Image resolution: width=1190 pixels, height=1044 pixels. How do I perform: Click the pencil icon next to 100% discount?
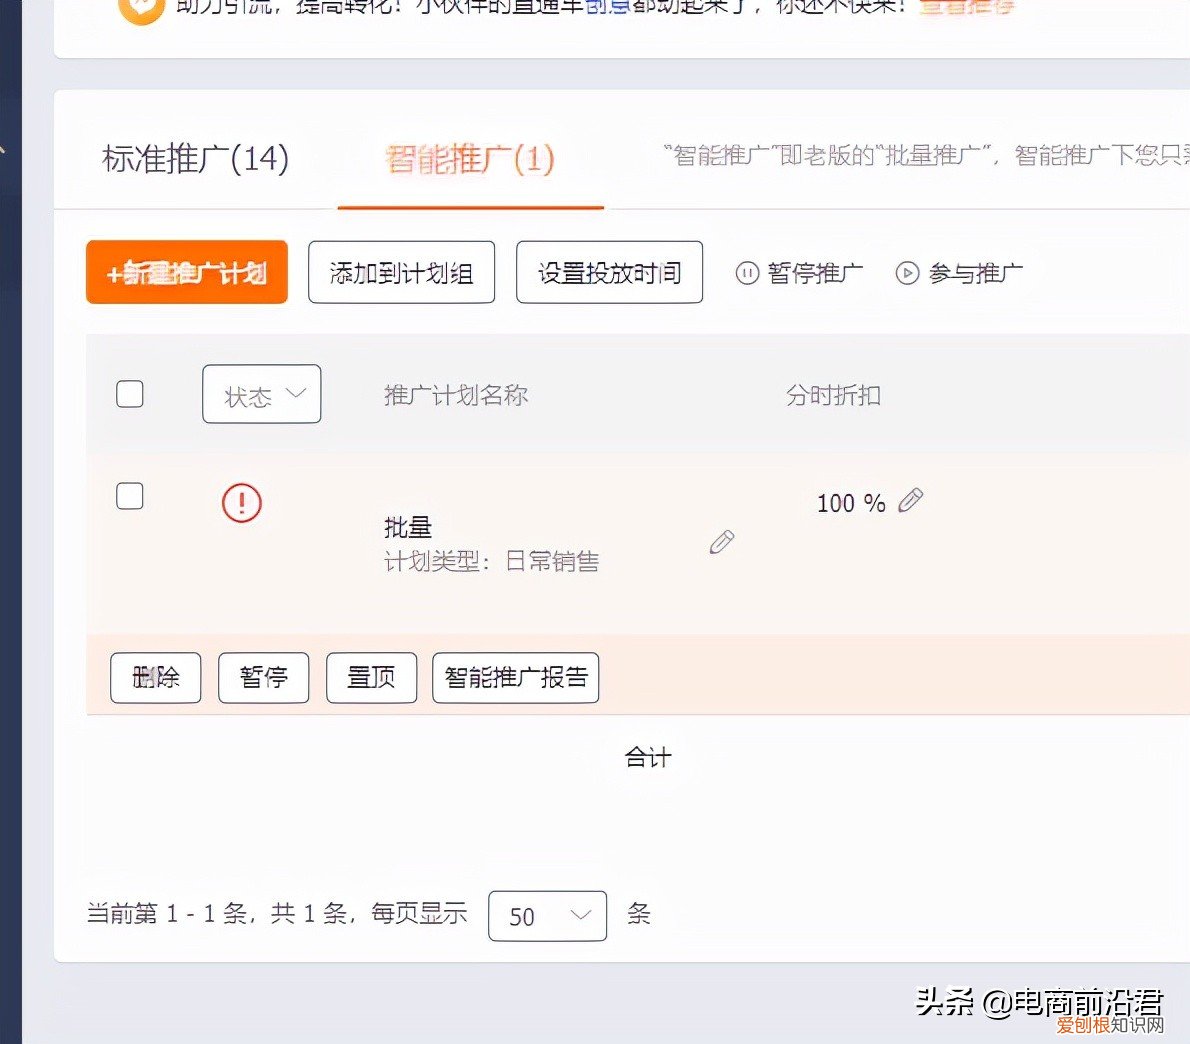click(x=911, y=501)
